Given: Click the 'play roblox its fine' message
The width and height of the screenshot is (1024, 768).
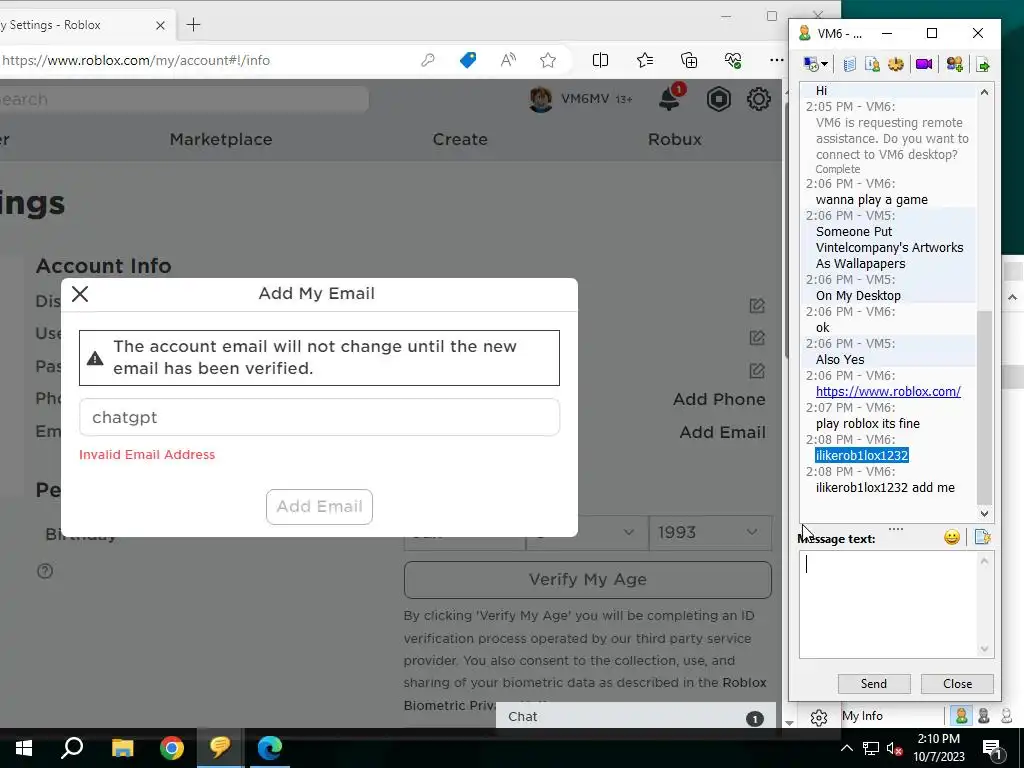Looking at the screenshot, I should point(867,424).
